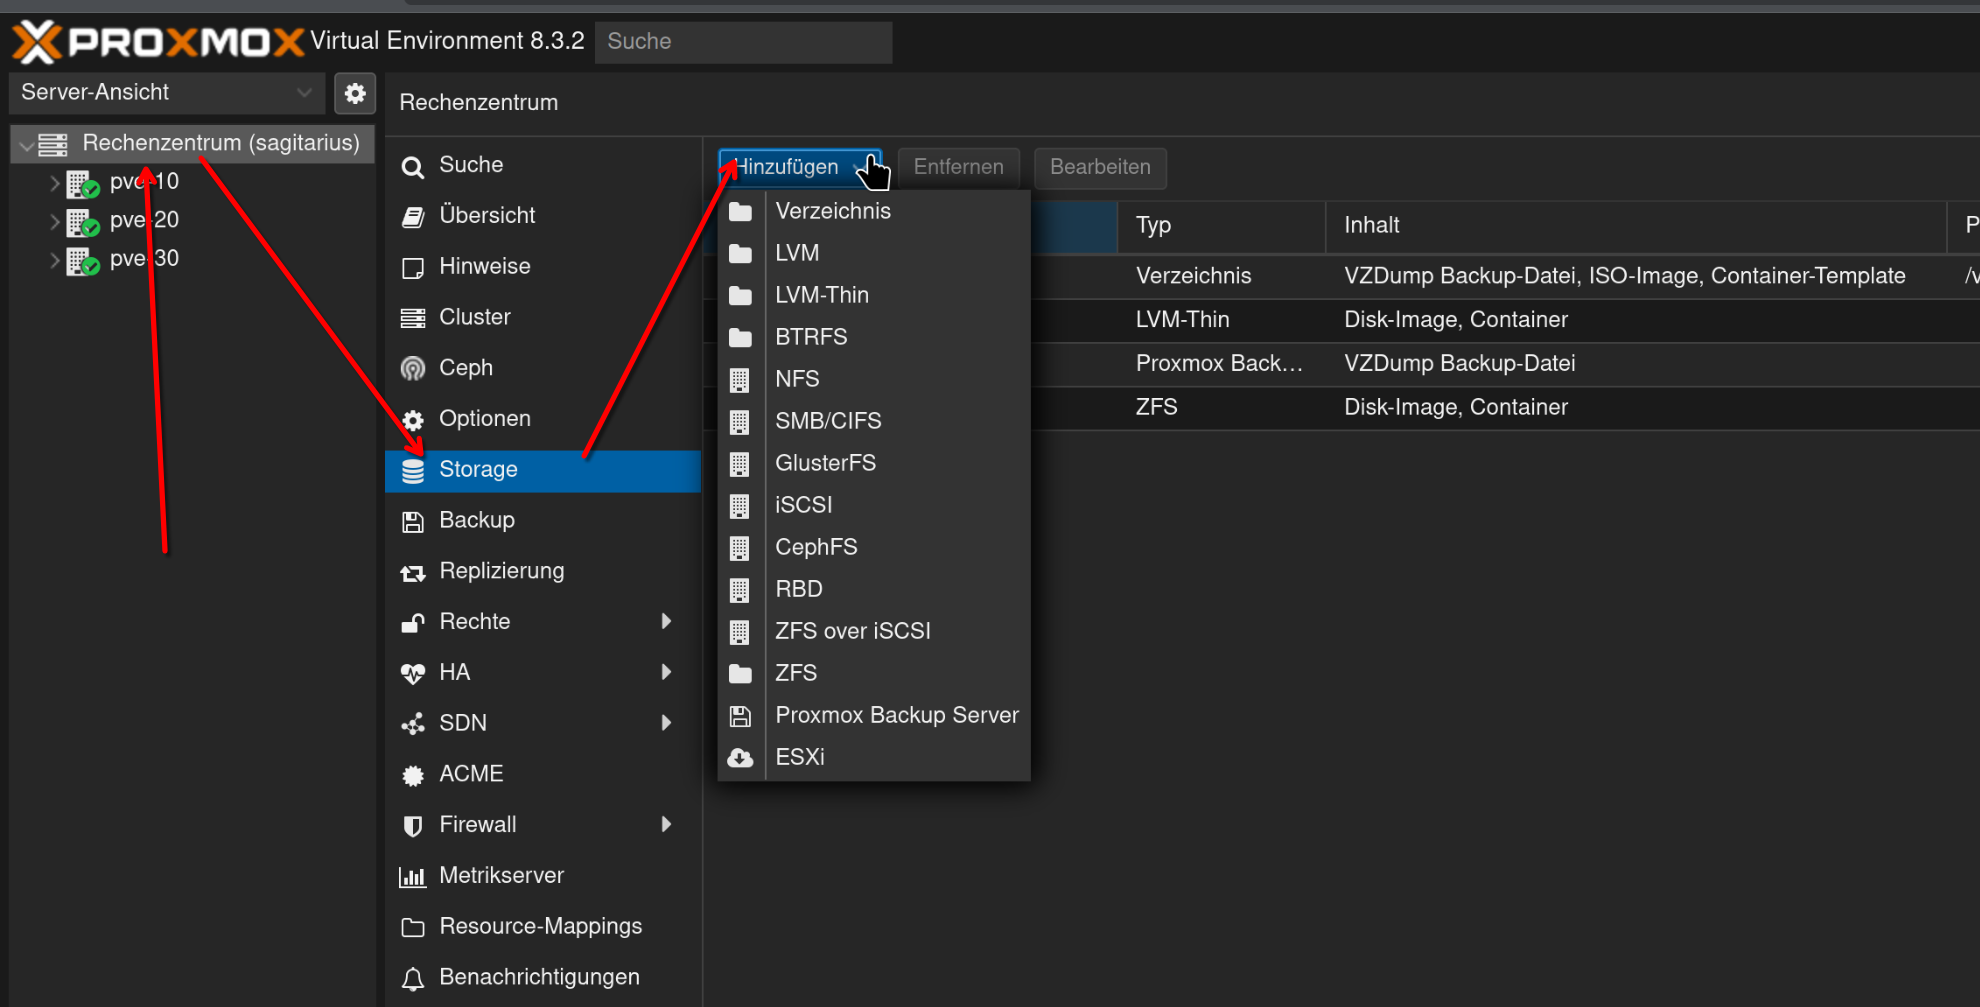This screenshot has height=1007, width=1980.
Task: Expand the Firewall submenu arrow
Action: click(666, 824)
